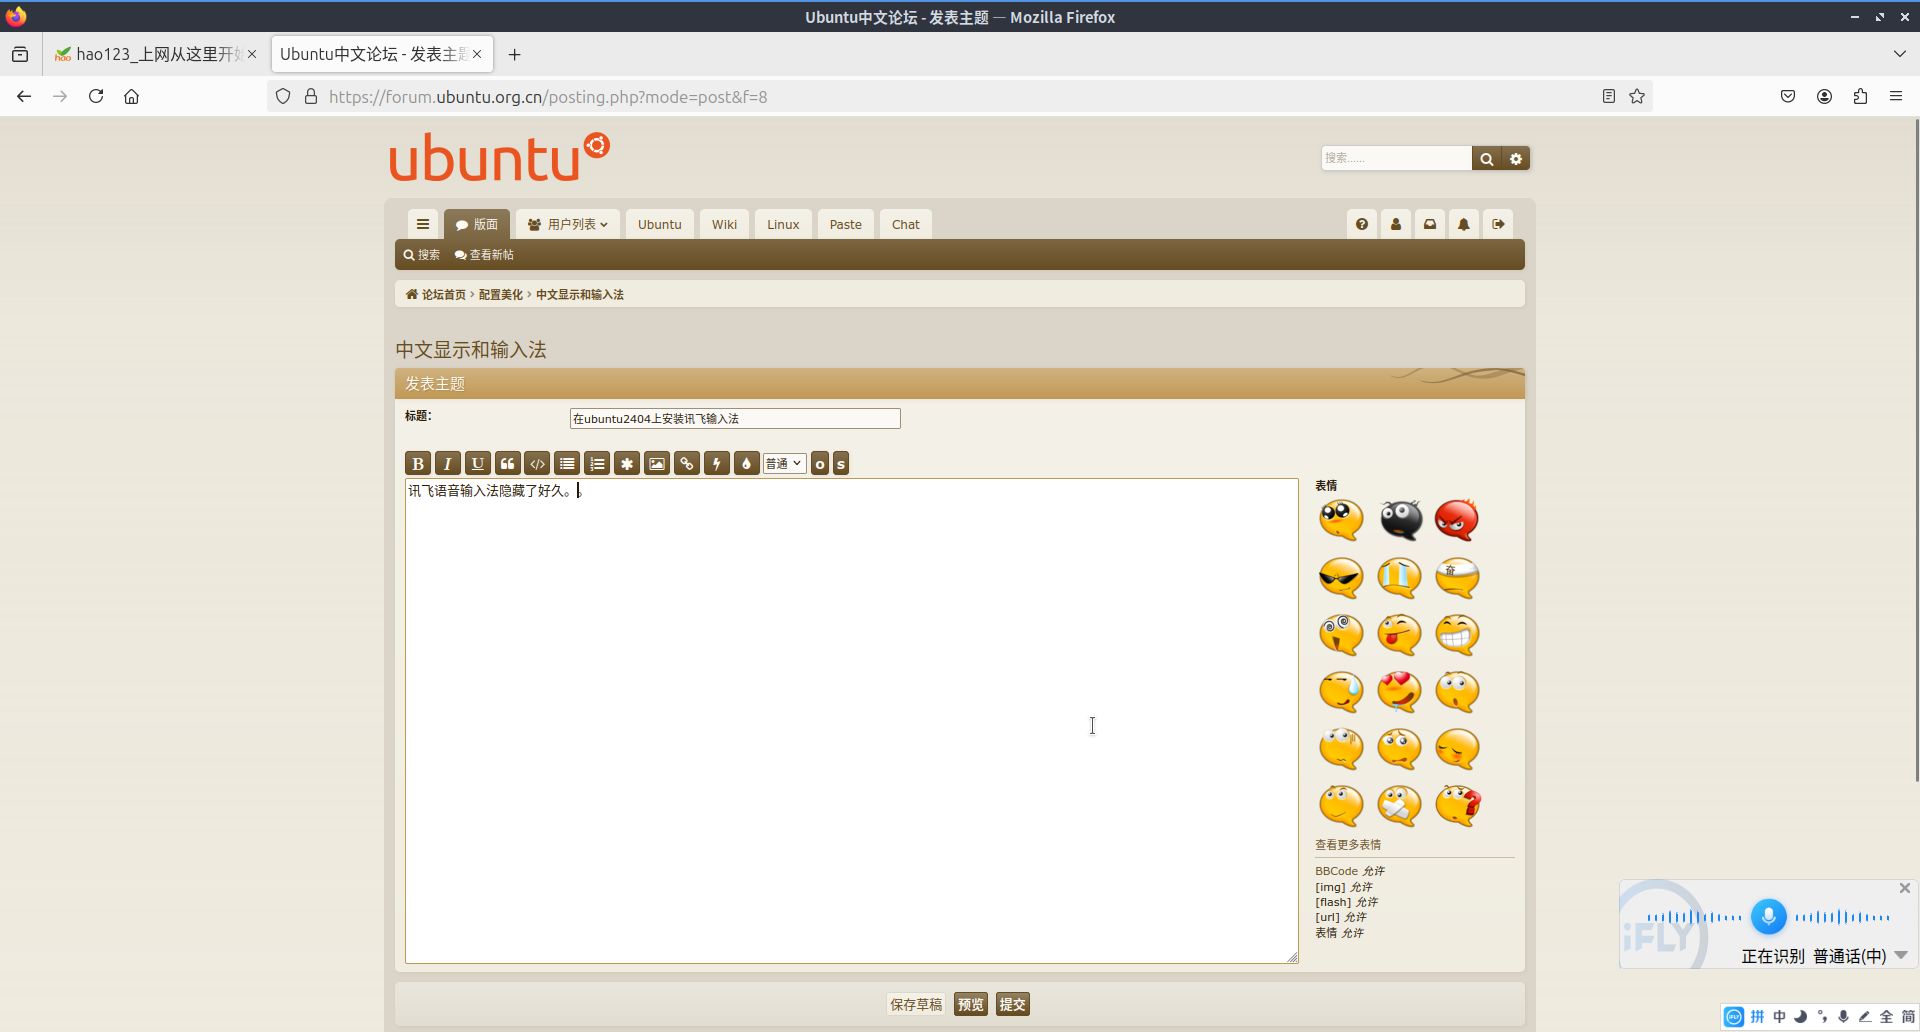Click the iFLY logo in IME bar
This screenshot has height=1032, width=1920.
(1734, 1017)
